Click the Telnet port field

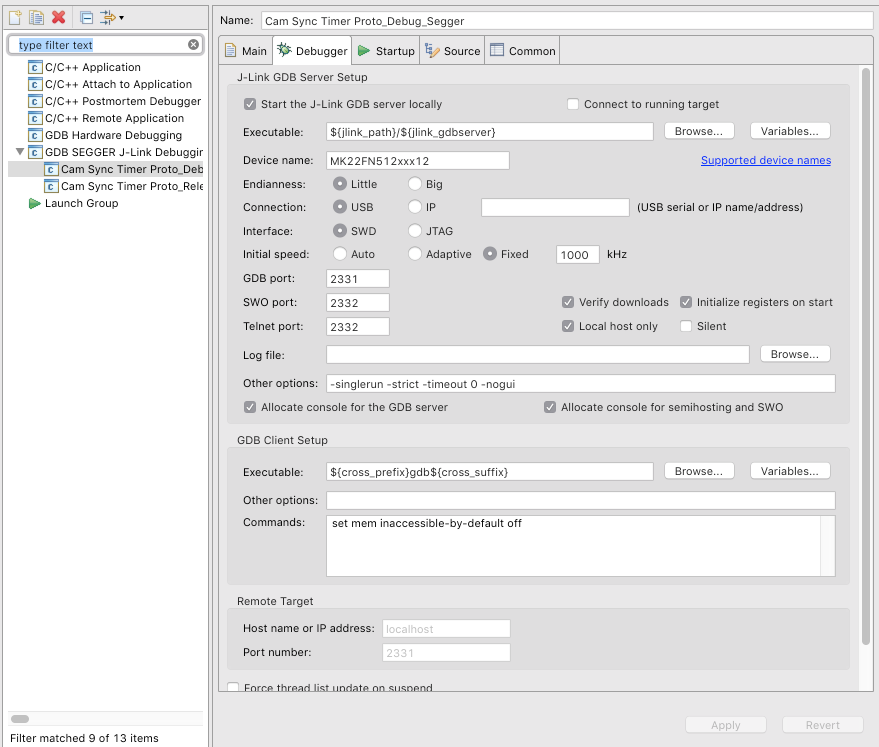(358, 327)
